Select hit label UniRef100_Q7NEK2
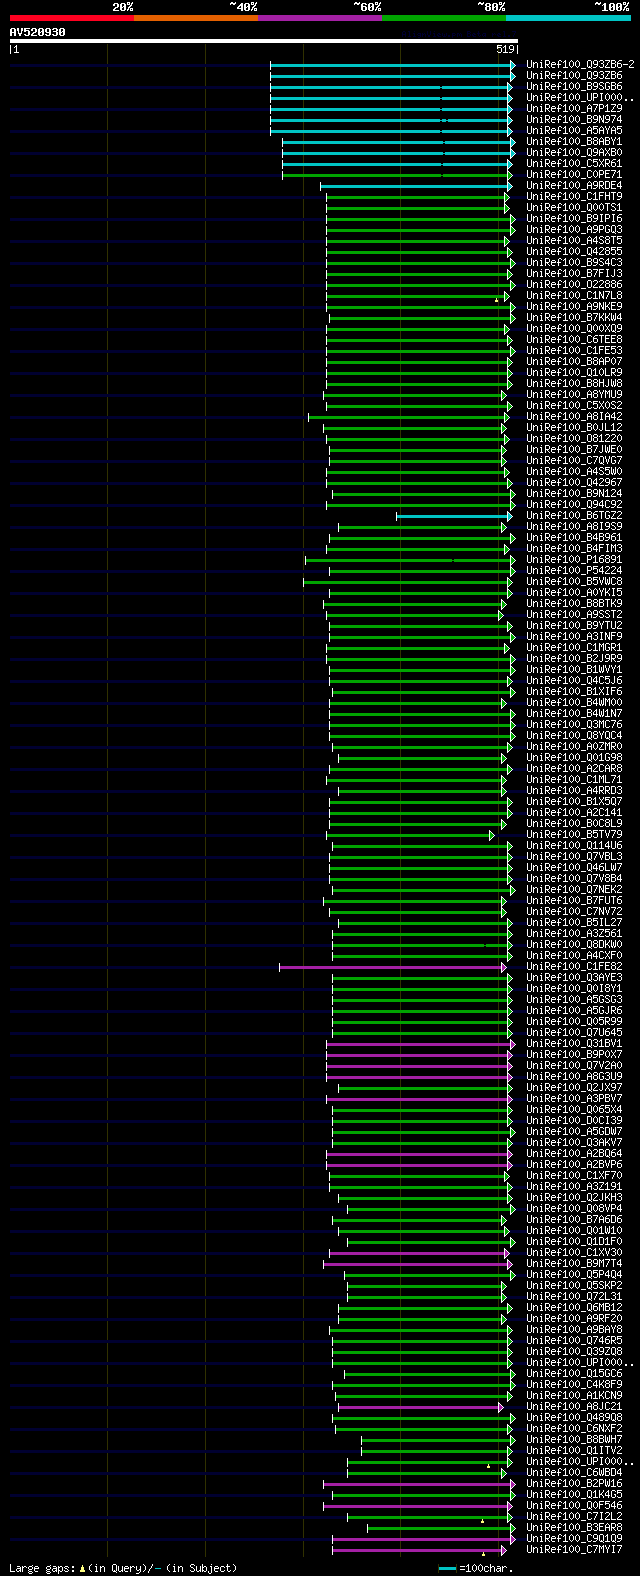 [x=574, y=889]
